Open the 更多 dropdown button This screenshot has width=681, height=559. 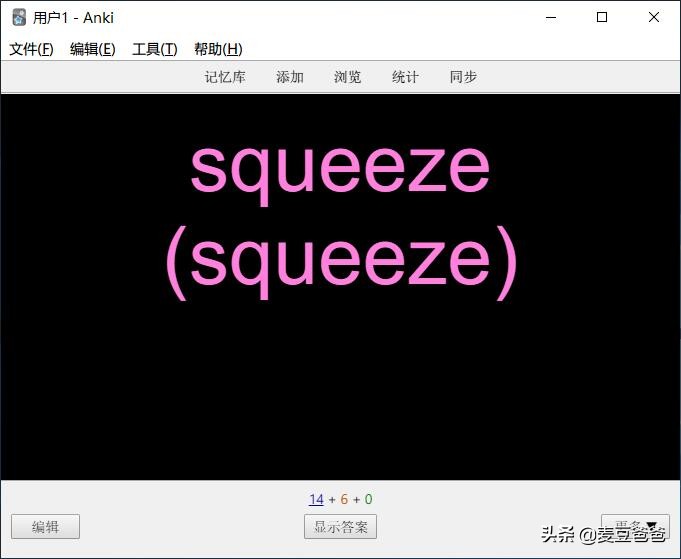(635, 526)
